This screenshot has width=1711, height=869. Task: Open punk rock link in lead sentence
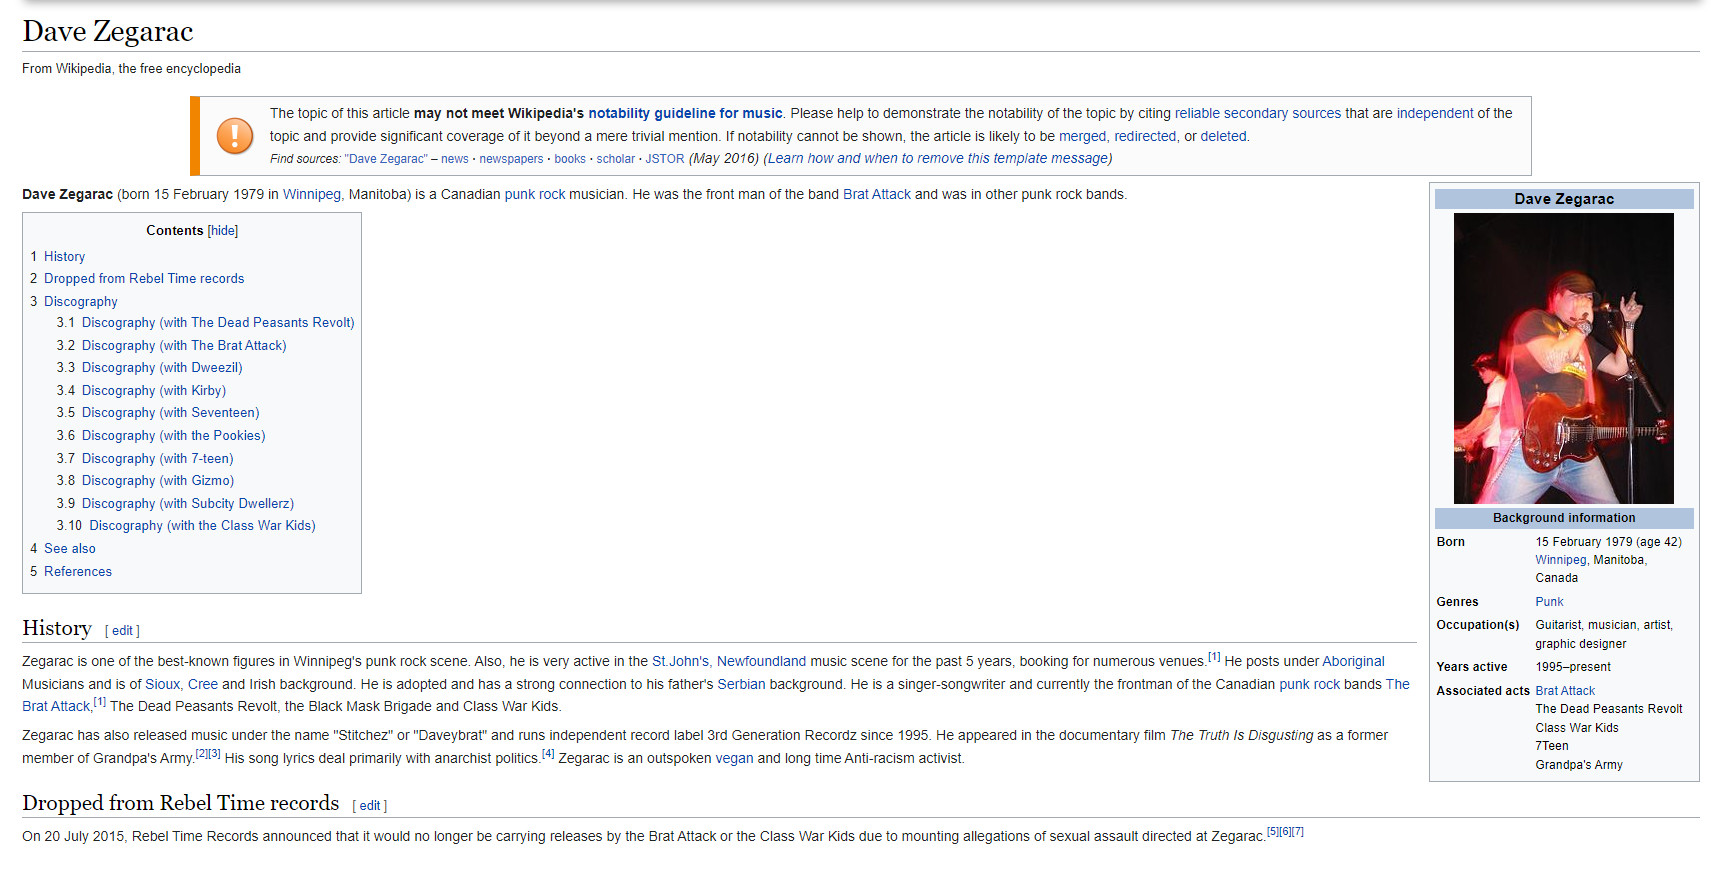535,195
